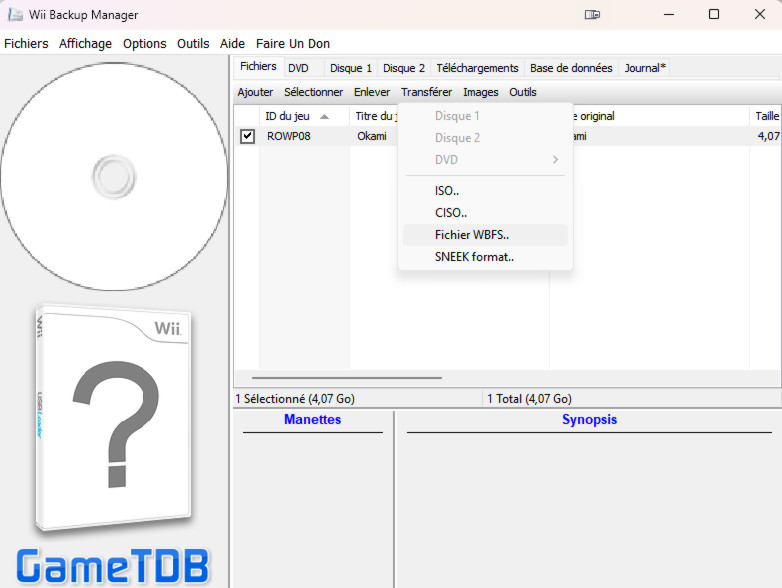Click the 4,07 size cell
The height and width of the screenshot is (588, 782).
point(769,136)
